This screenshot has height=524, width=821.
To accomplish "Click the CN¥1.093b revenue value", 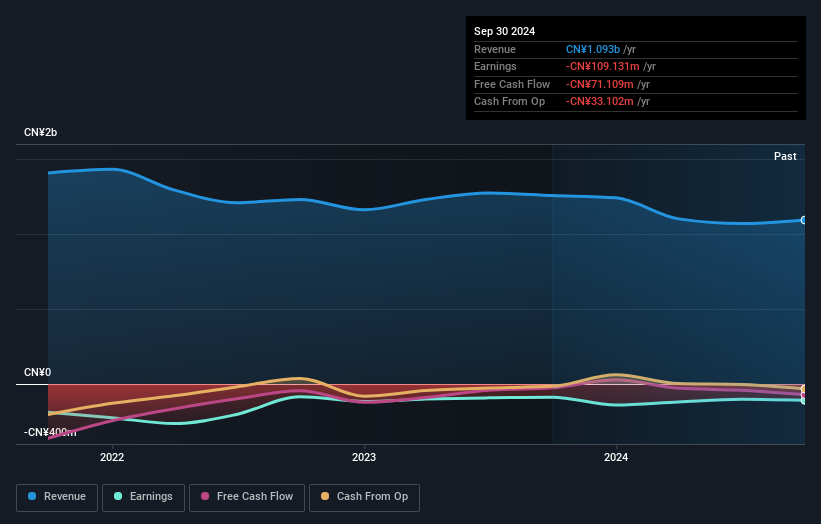I will [593, 49].
